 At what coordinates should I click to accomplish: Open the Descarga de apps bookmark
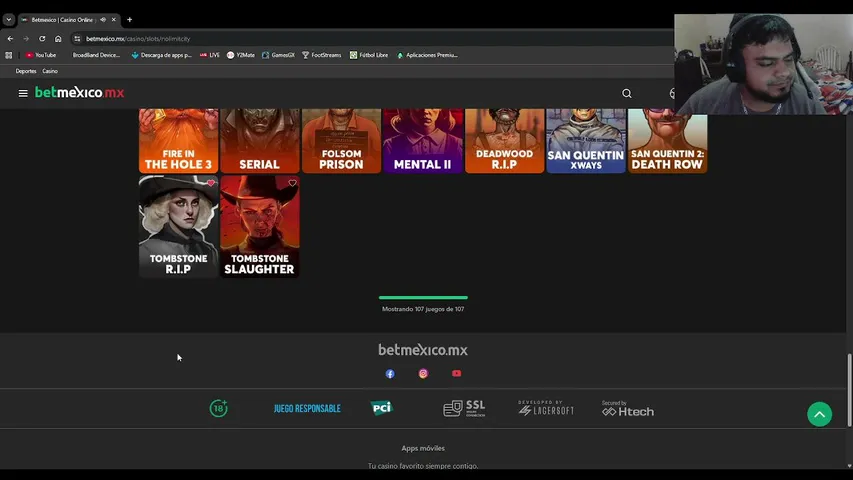[x=162, y=55]
